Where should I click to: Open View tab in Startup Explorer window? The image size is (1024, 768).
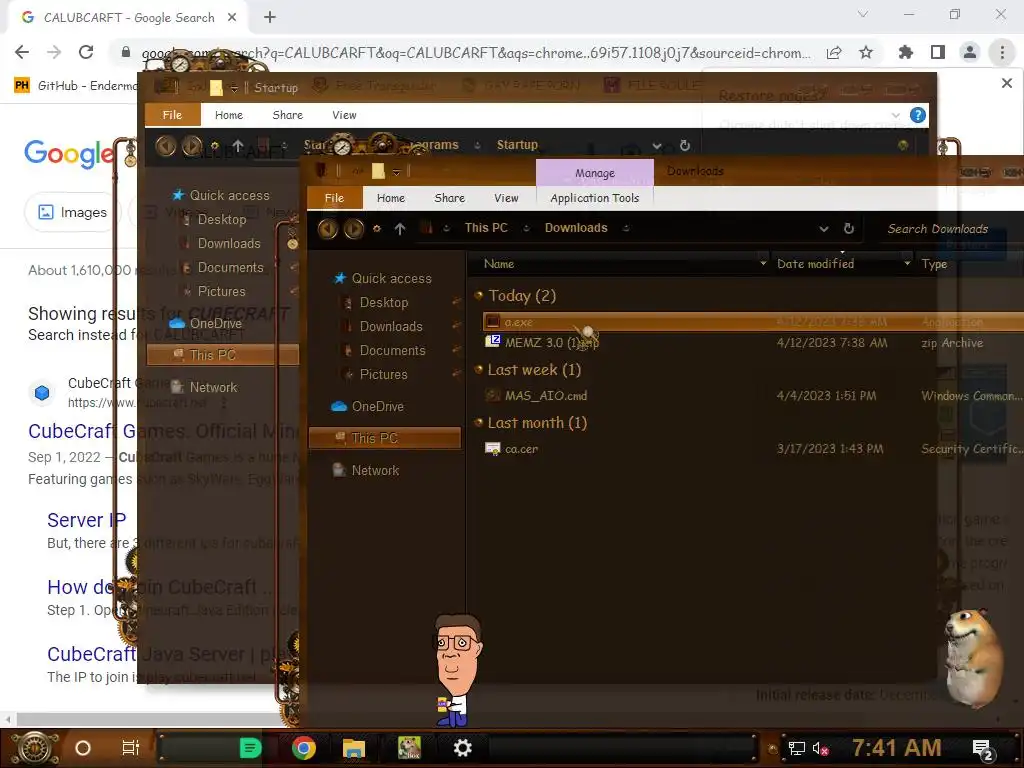click(x=344, y=115)
